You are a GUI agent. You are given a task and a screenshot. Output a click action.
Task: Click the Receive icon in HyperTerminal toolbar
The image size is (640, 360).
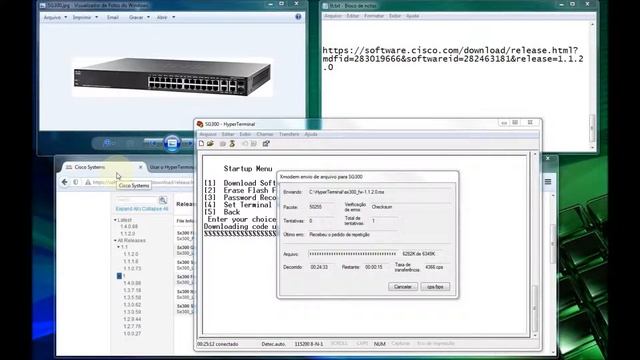pos(254,144)
